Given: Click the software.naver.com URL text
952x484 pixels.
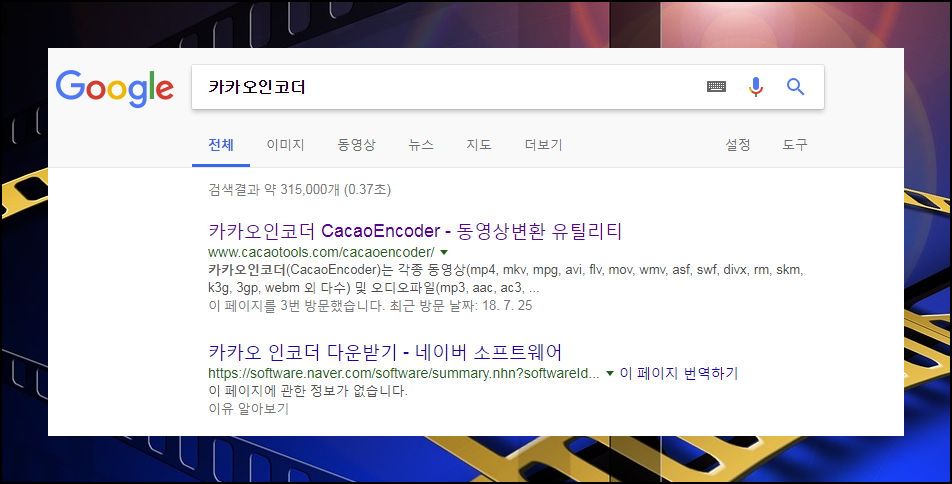Looking at the screenshot, I should click(403, 373).
